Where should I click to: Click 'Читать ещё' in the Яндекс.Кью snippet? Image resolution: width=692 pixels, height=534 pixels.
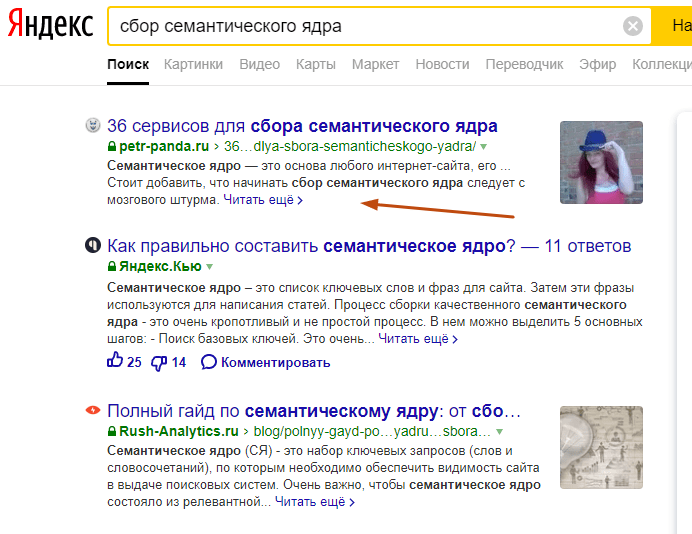[418, 339]
